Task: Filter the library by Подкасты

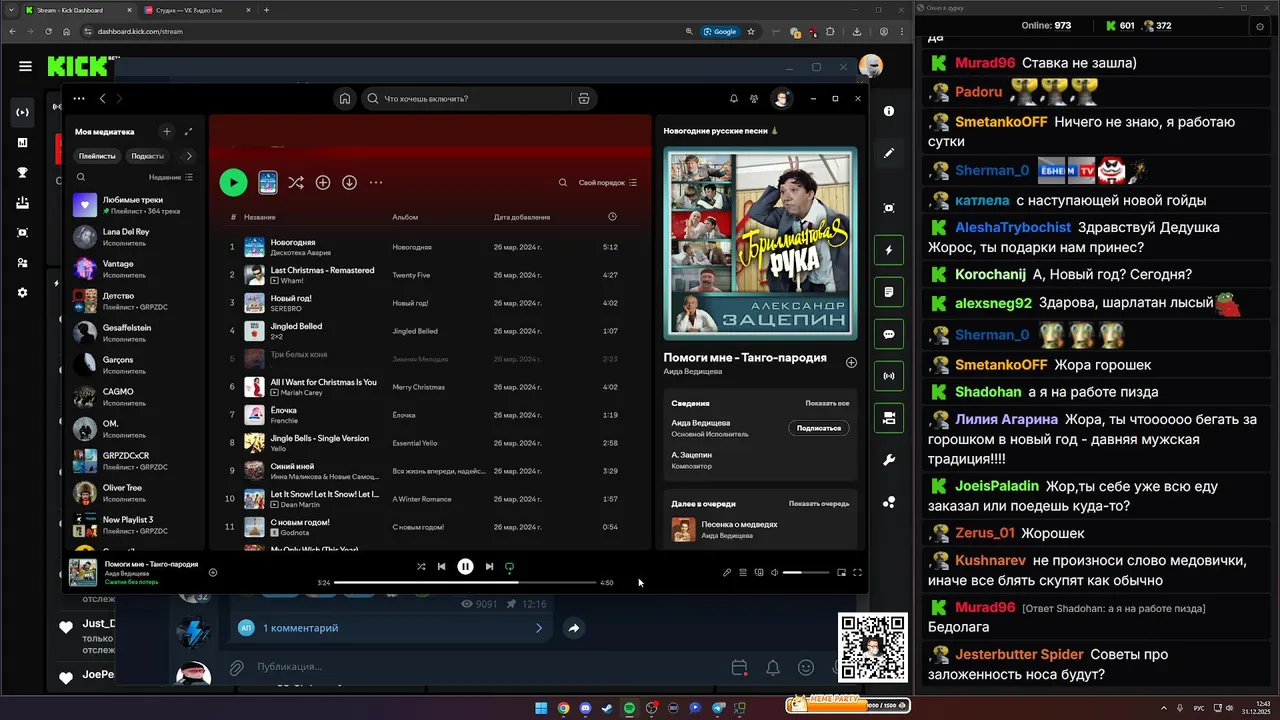Action: click(147, 156)
